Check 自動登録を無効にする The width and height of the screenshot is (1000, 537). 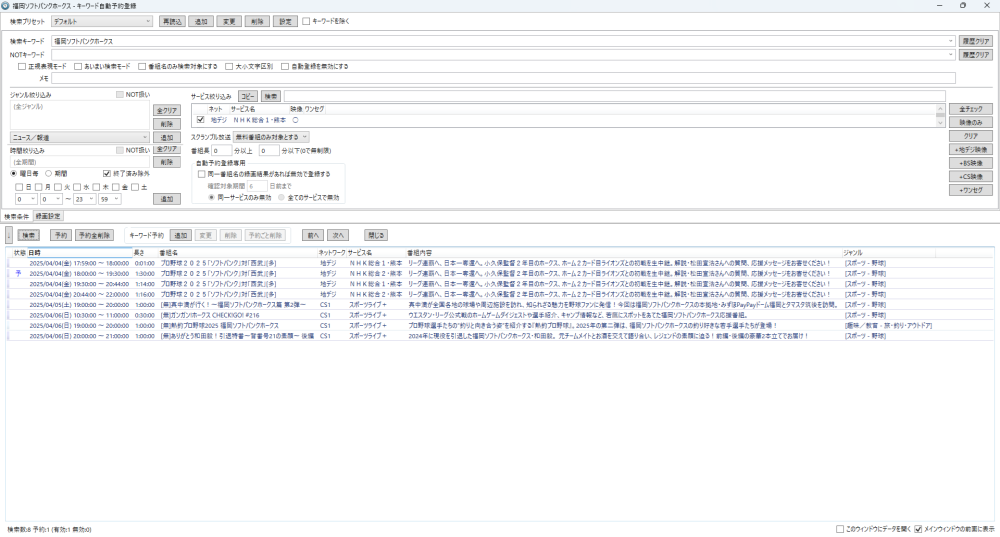[x=285, y=66]
